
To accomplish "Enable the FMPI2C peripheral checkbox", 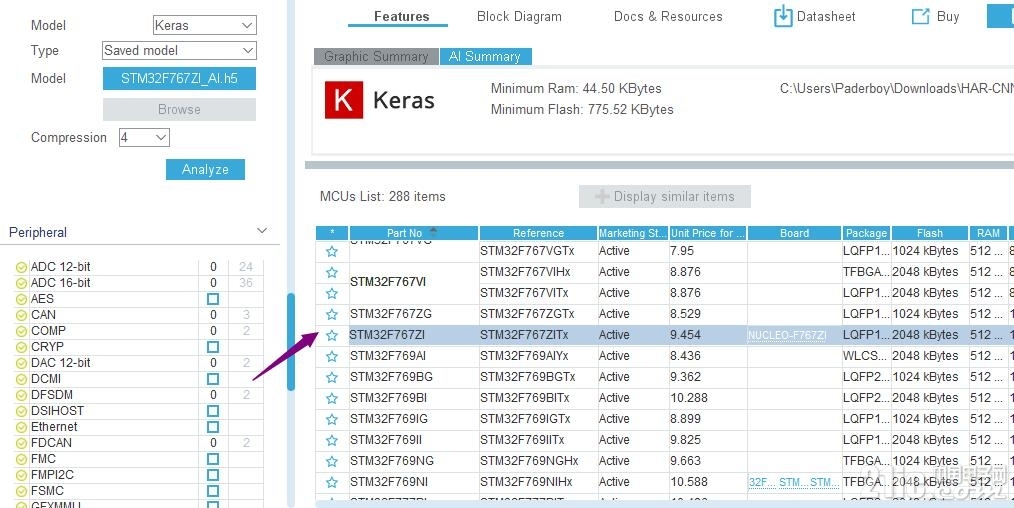I will (x=213, y=475).
